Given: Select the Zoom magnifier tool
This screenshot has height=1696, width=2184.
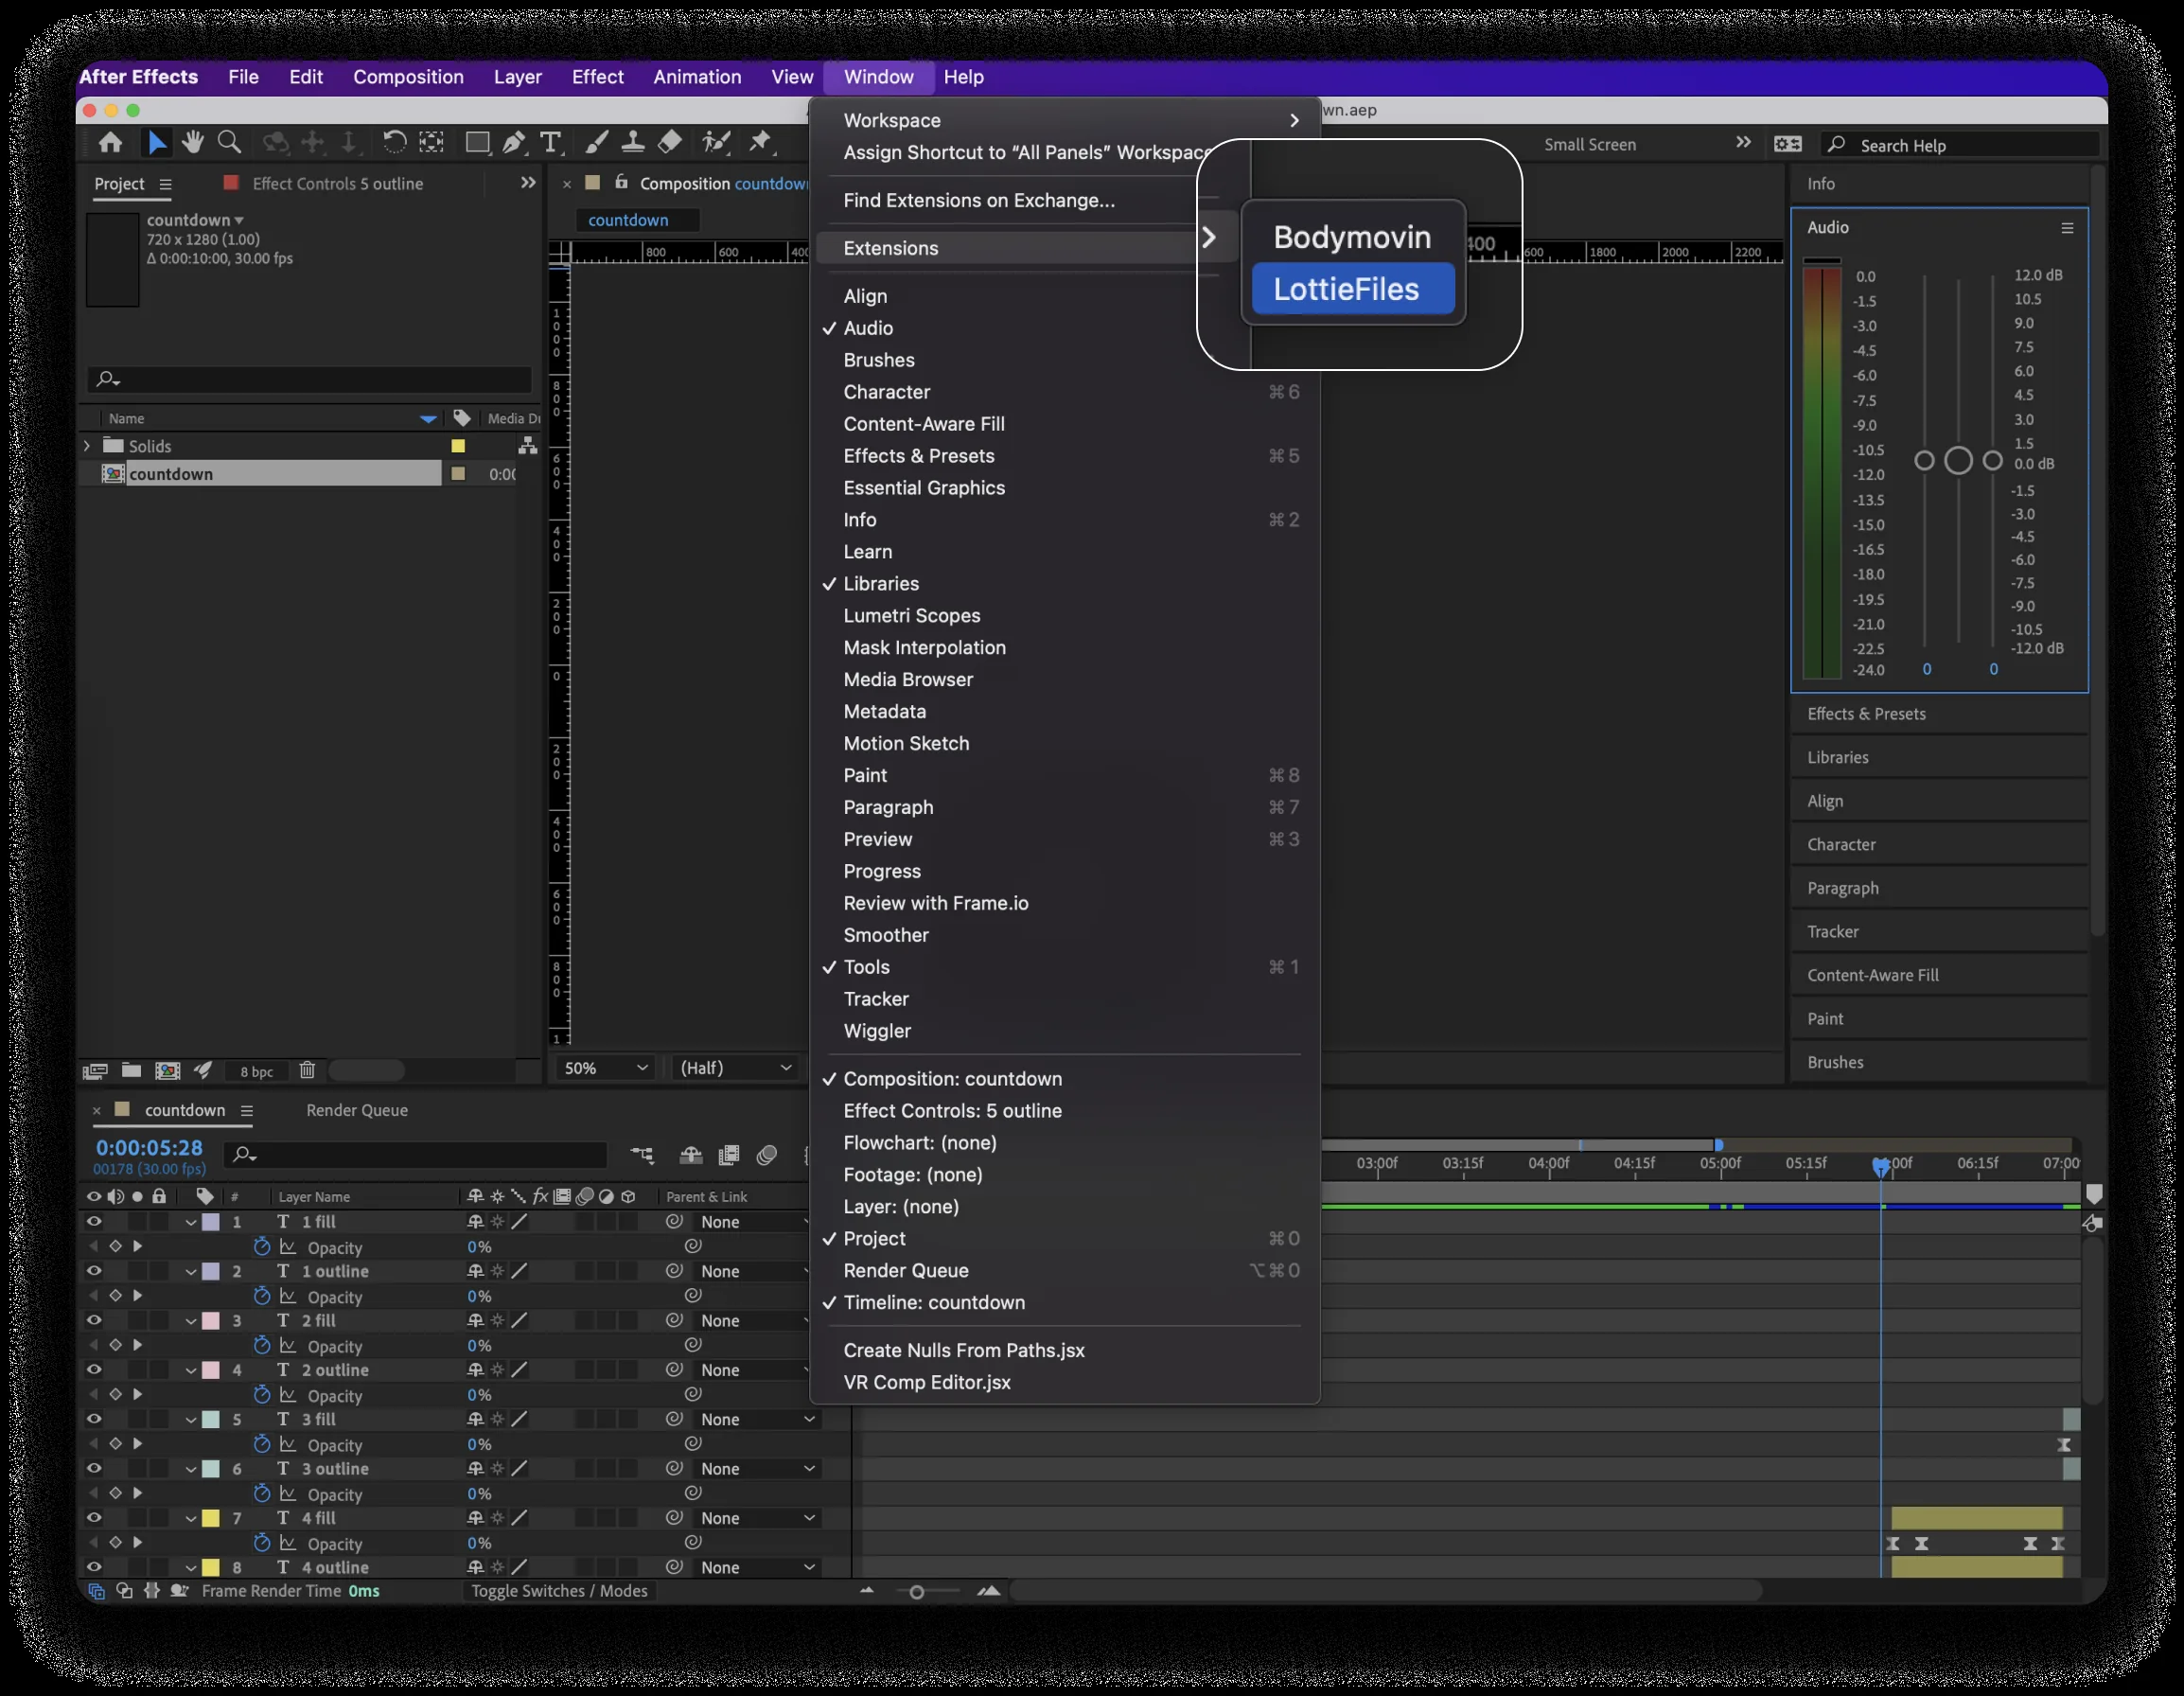Looking at the screenshot, I should (x=230, y=143).
